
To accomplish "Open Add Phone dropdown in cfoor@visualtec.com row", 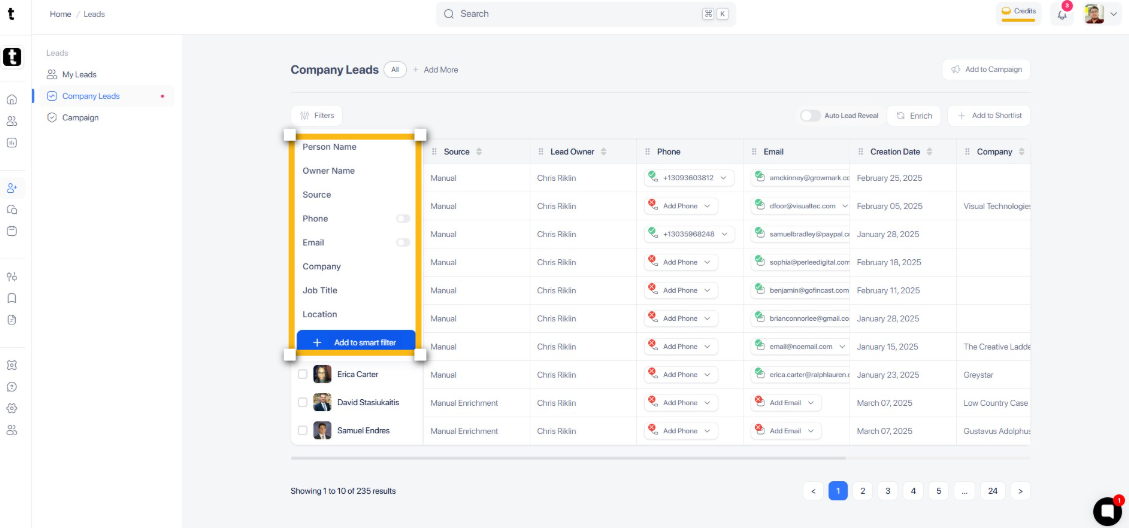I will coord(681,206).
